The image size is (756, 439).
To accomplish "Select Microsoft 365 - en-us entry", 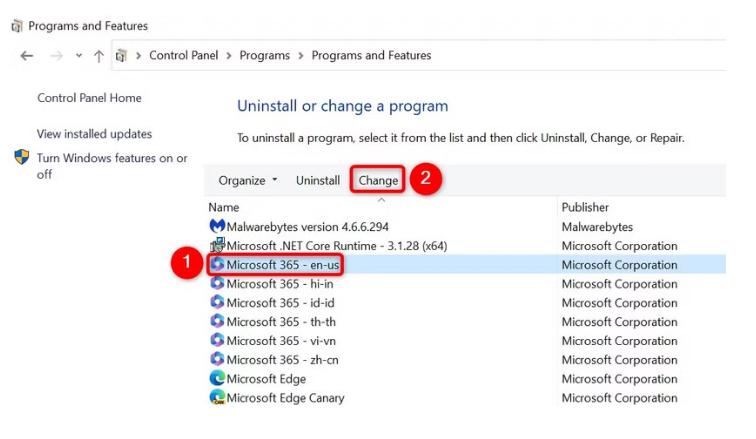I will (283, 265).
